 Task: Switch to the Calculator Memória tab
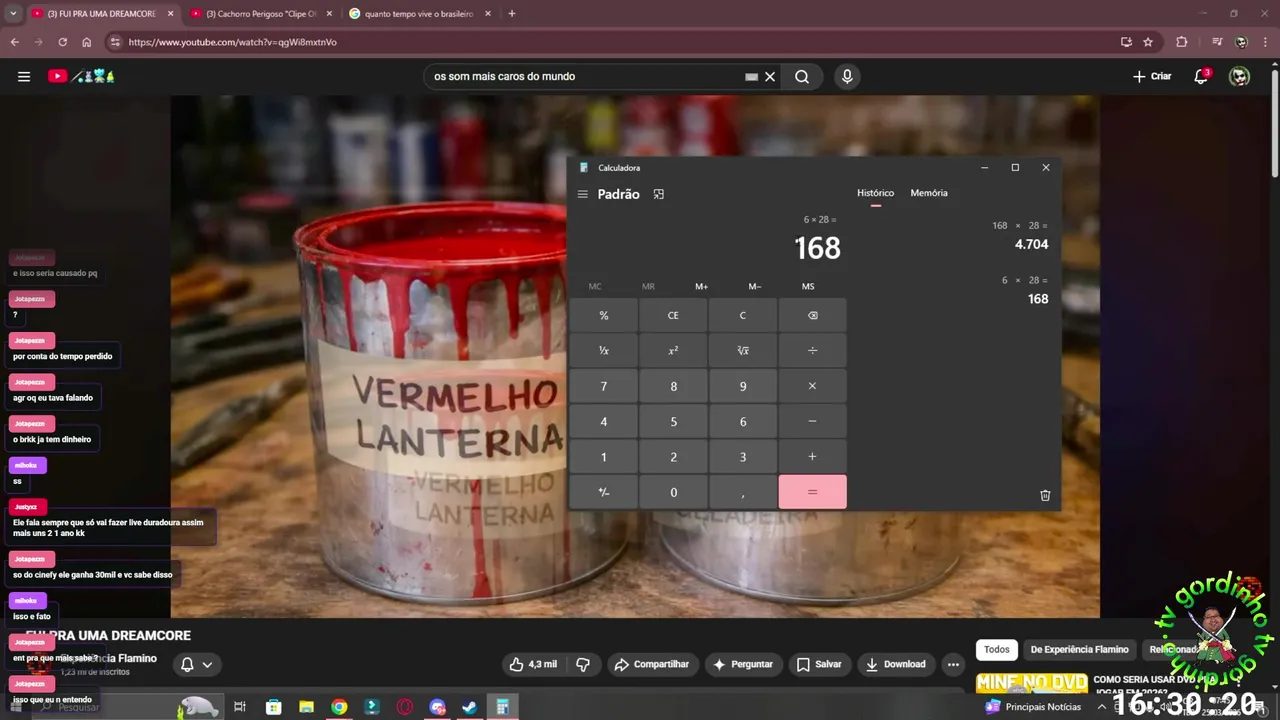click(x=929, y=193)
